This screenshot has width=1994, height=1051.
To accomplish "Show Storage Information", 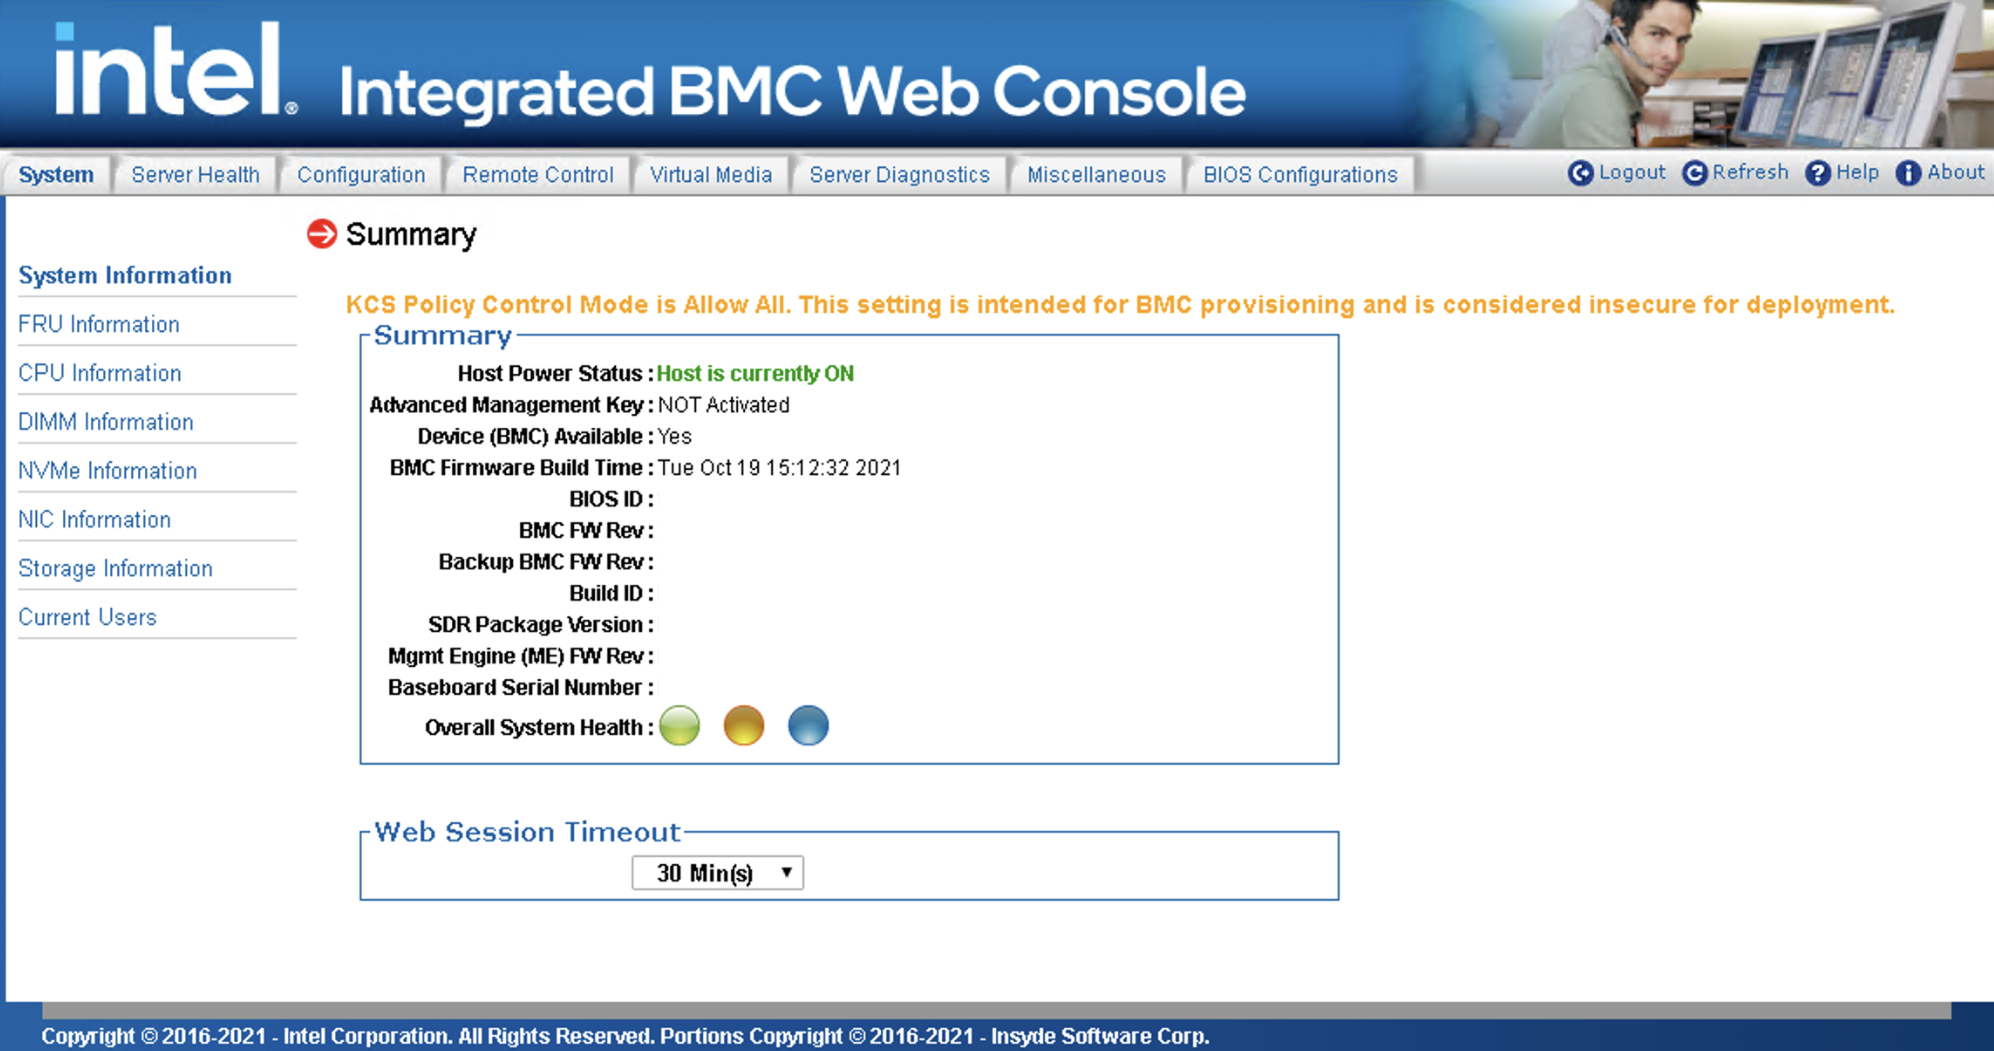I will point(116,569).
